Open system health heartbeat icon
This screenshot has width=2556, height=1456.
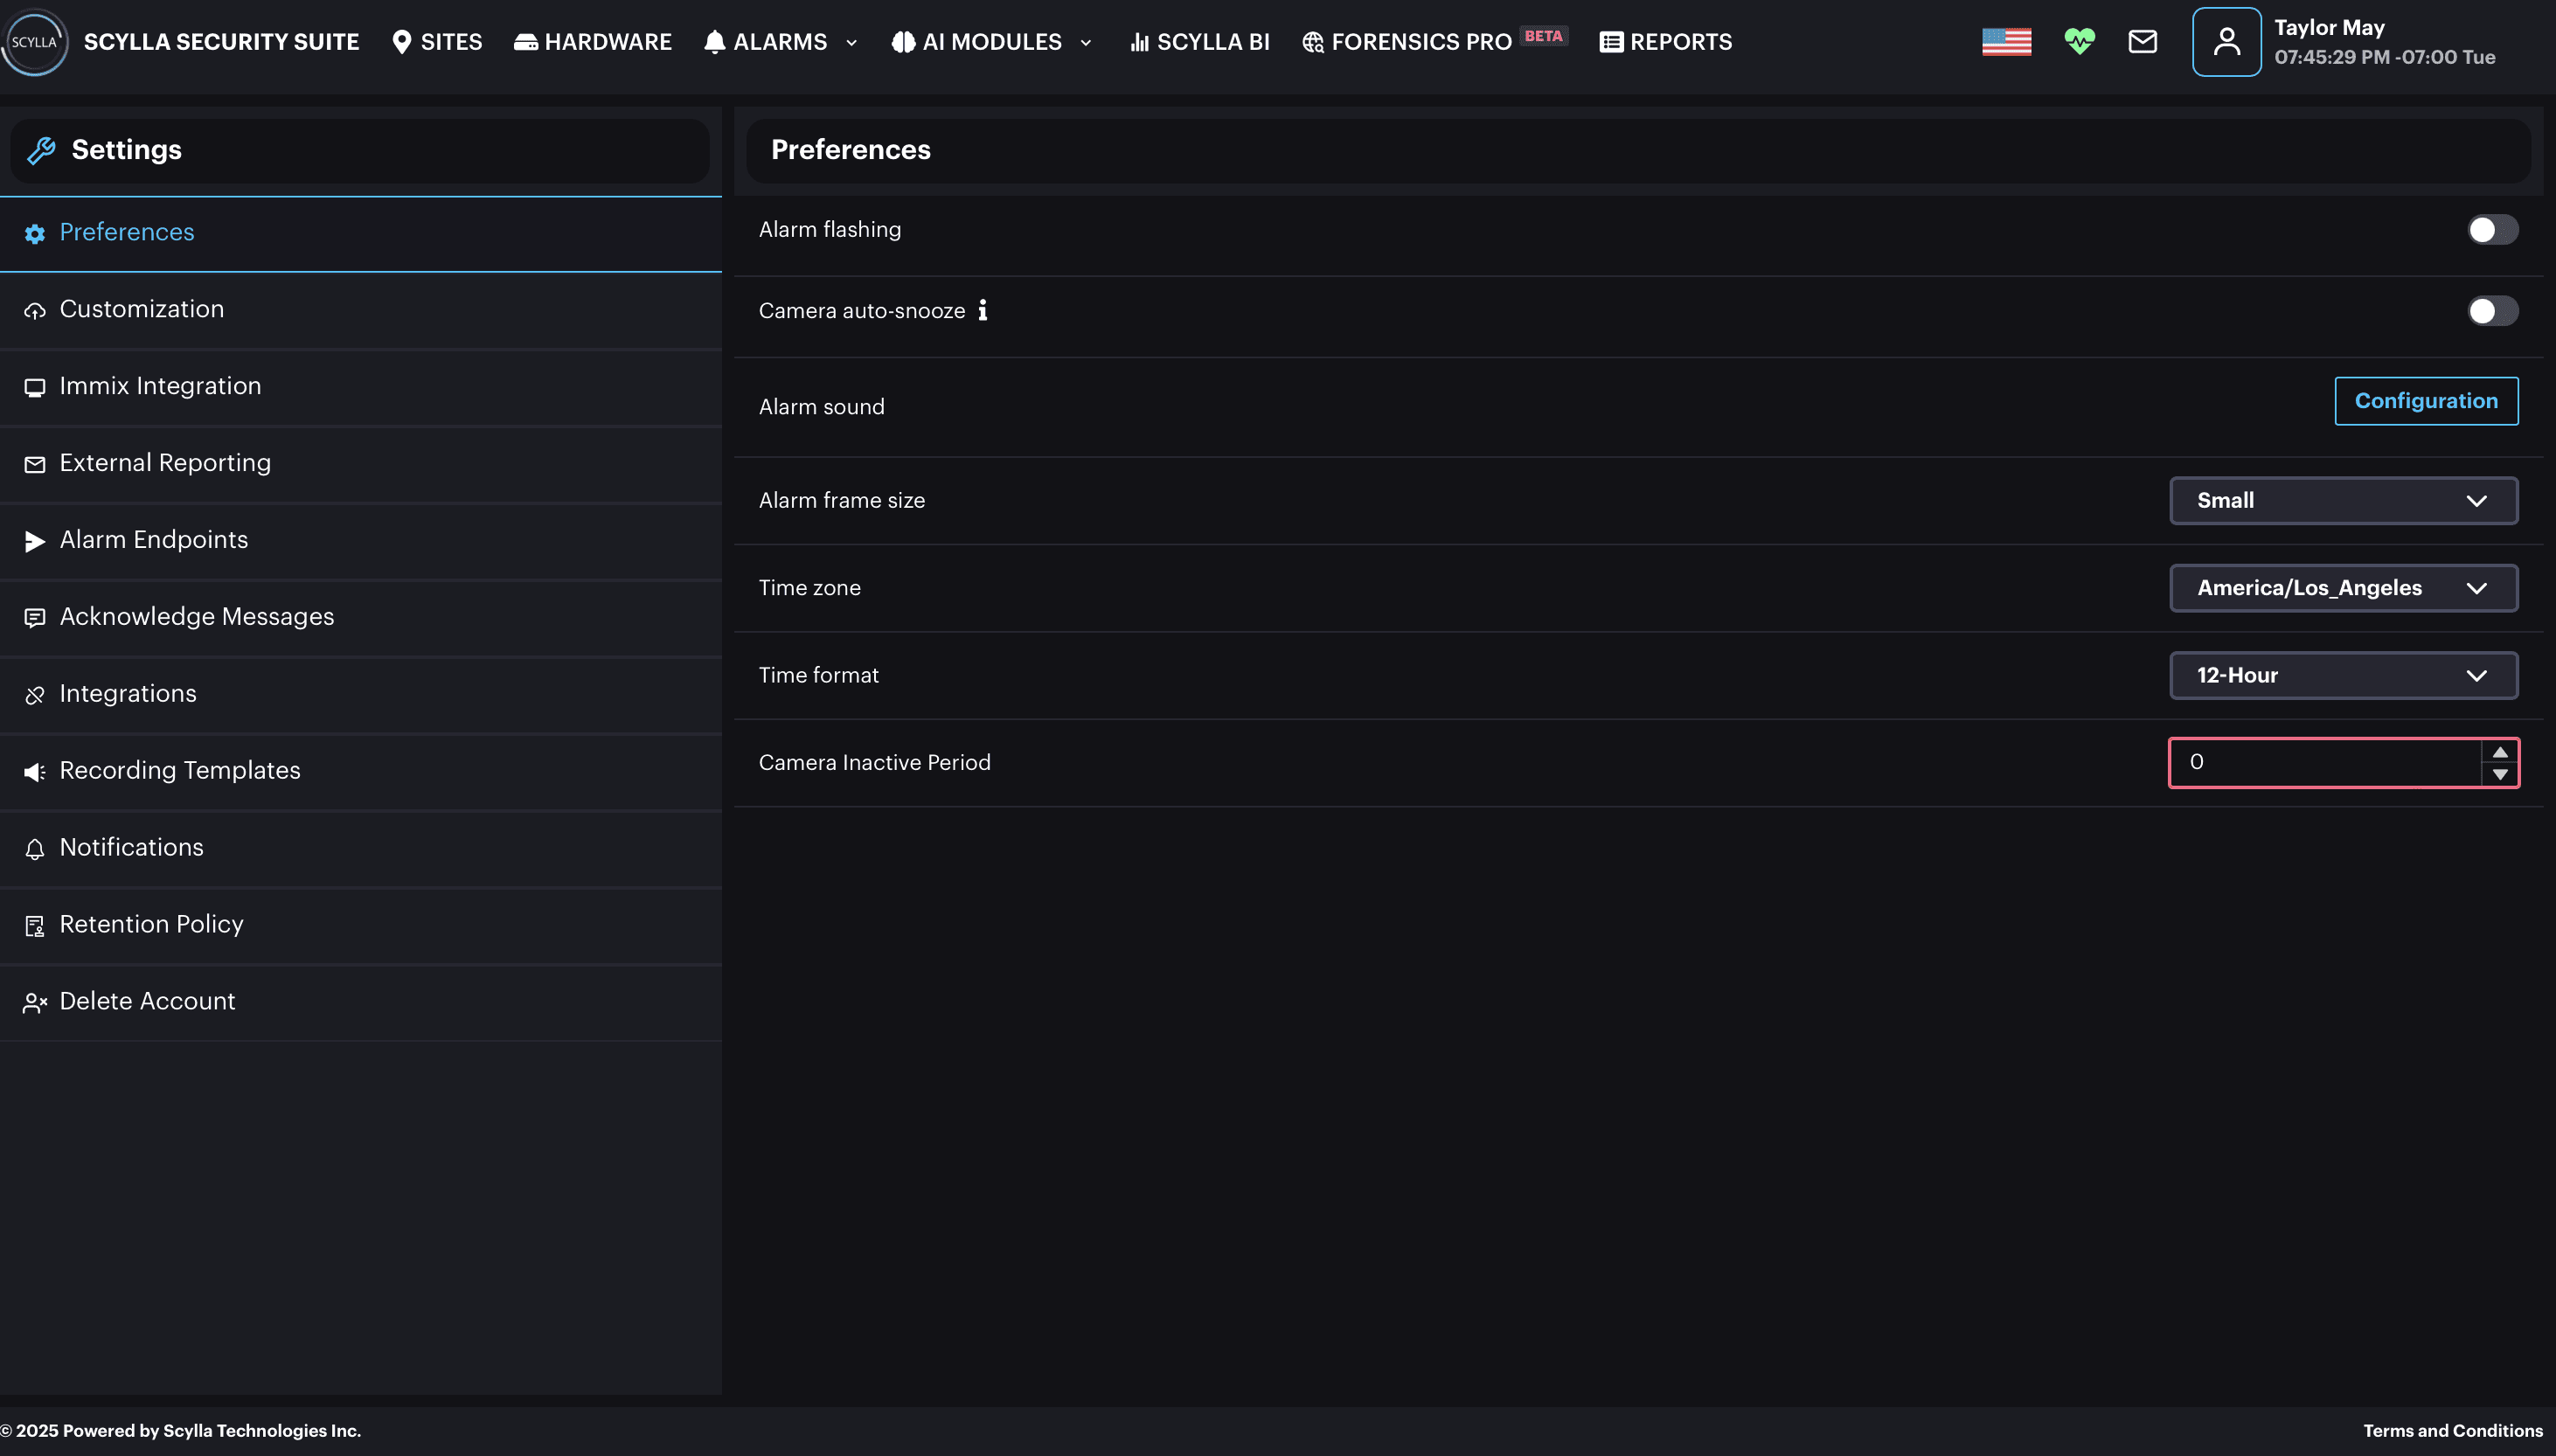point(2079,42)
